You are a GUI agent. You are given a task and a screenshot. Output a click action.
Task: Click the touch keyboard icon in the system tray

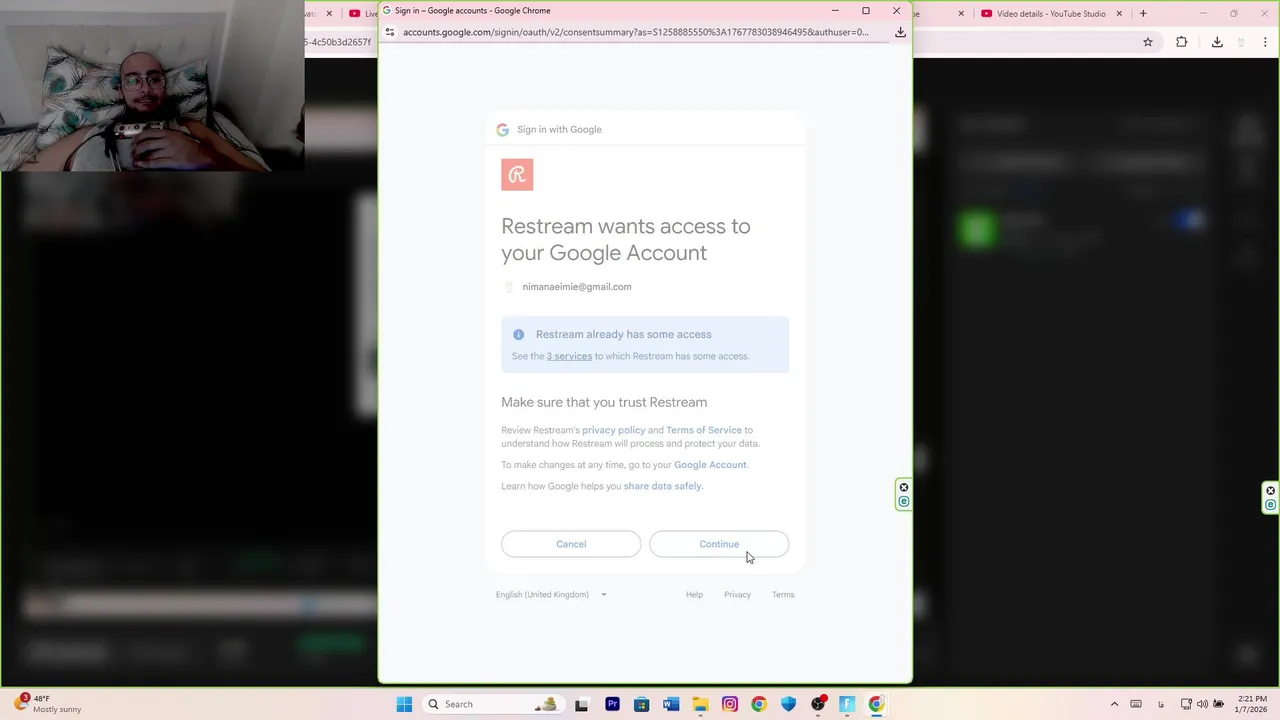1136,704
